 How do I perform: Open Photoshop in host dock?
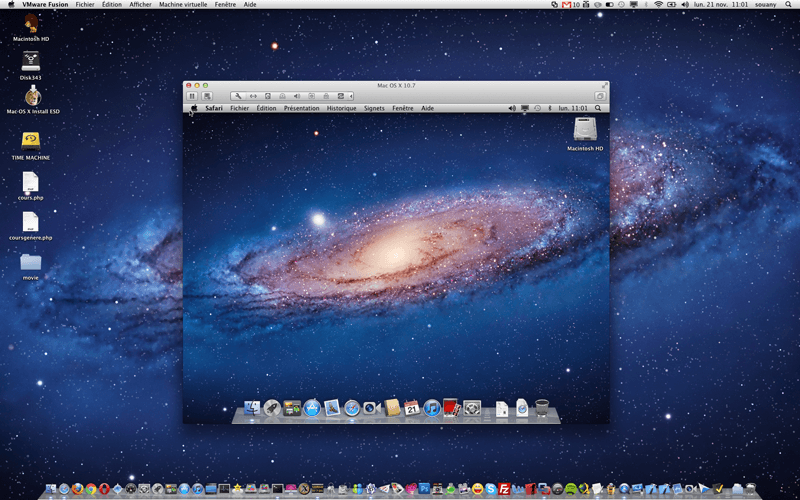click(x=424, y=488)
